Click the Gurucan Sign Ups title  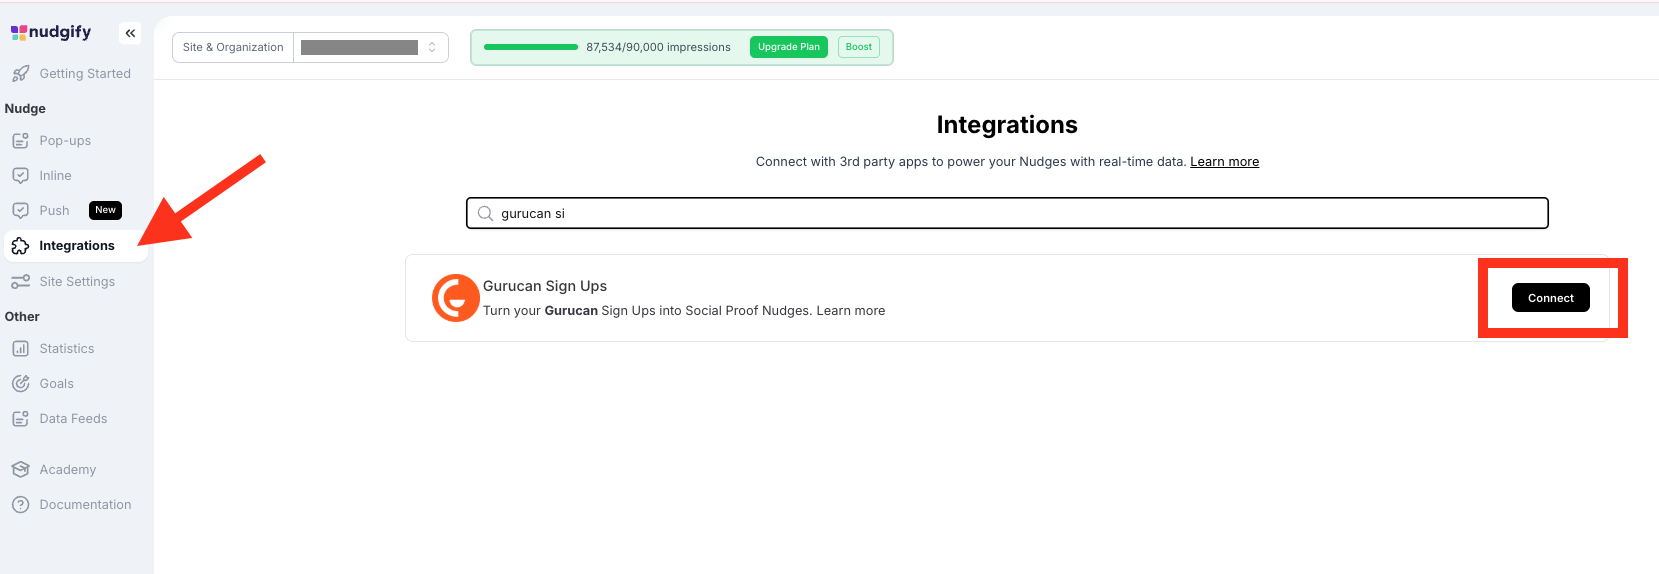click(x=545, y=286)
